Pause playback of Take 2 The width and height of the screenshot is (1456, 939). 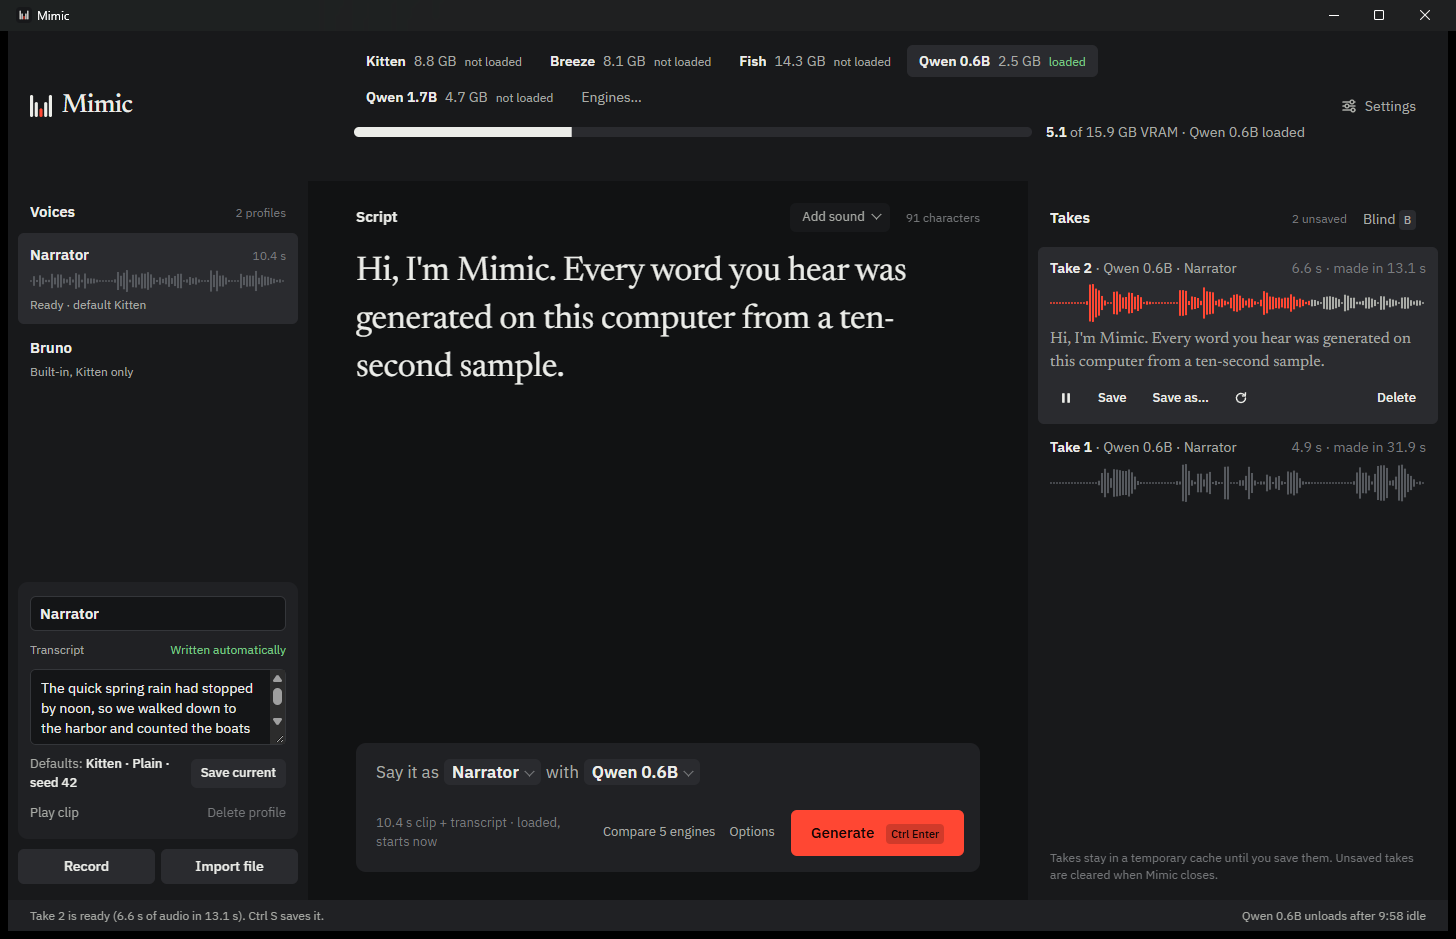coord(1066,398)
